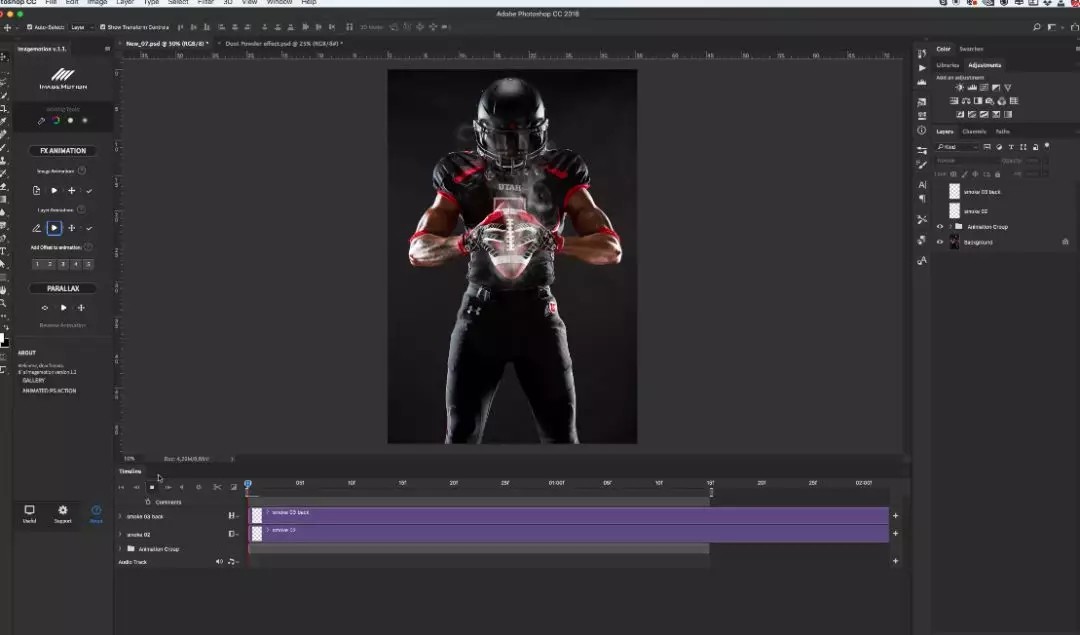Open the Window menu
This screenshot has width=1080, height=635.
[x=279, y=2]
